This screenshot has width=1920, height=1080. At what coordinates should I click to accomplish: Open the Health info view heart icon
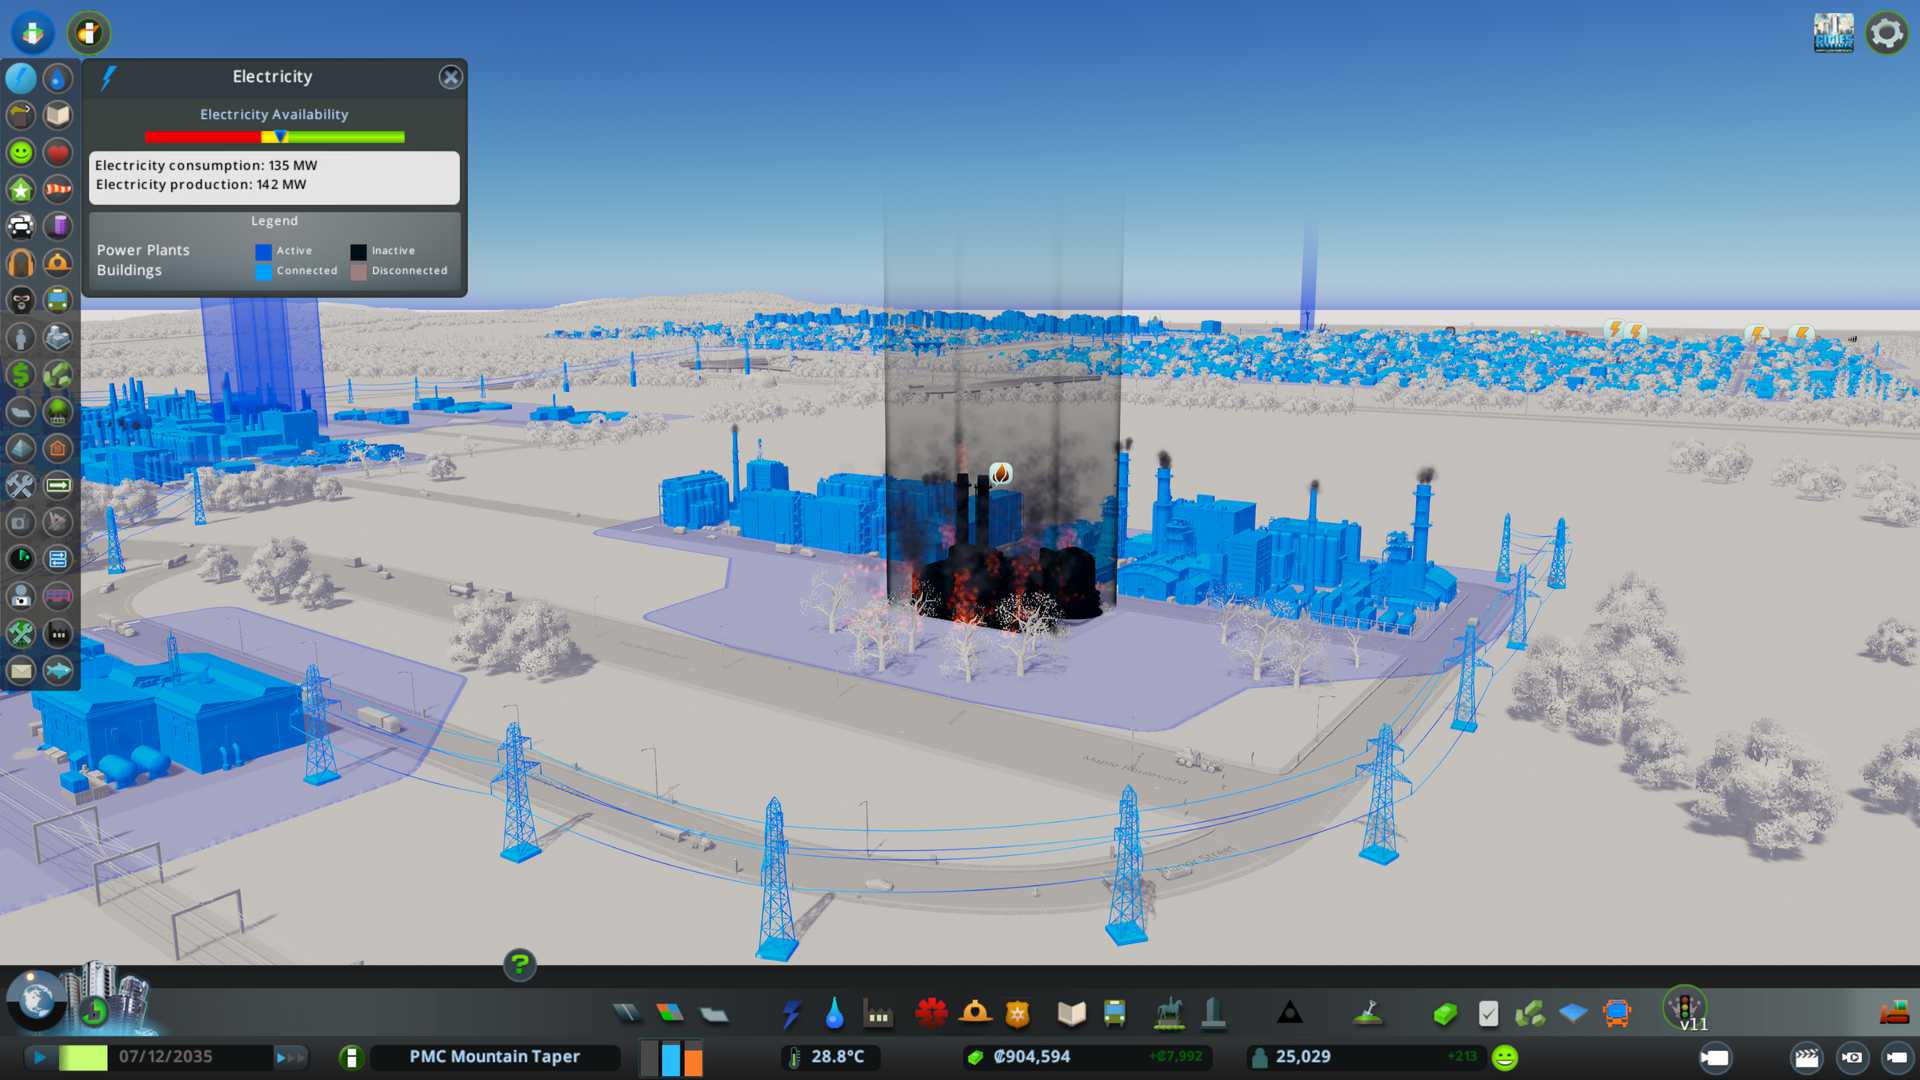click(57, 152)
